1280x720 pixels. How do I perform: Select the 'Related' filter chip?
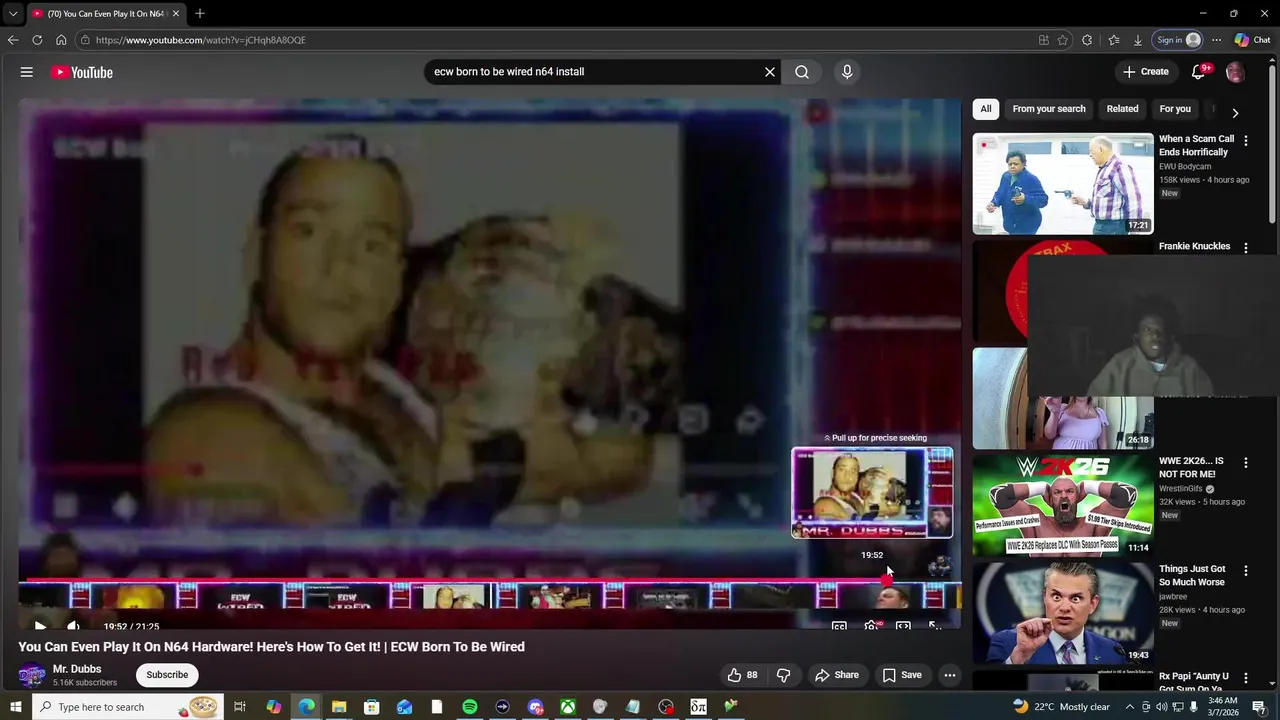(x=1122, y=109)
